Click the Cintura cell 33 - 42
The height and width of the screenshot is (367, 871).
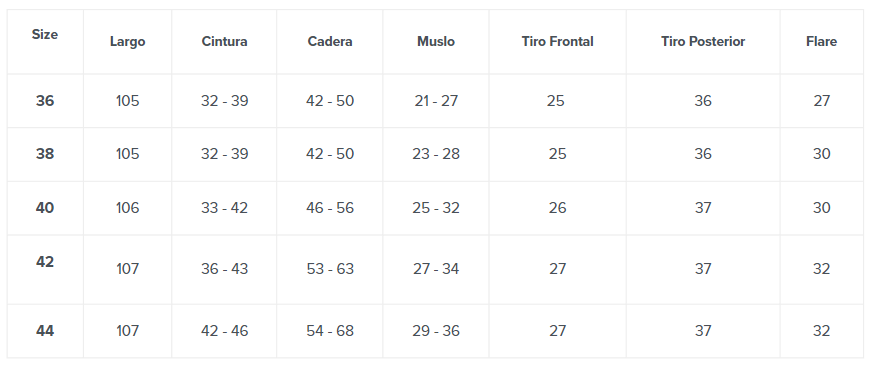coord(224,208)
